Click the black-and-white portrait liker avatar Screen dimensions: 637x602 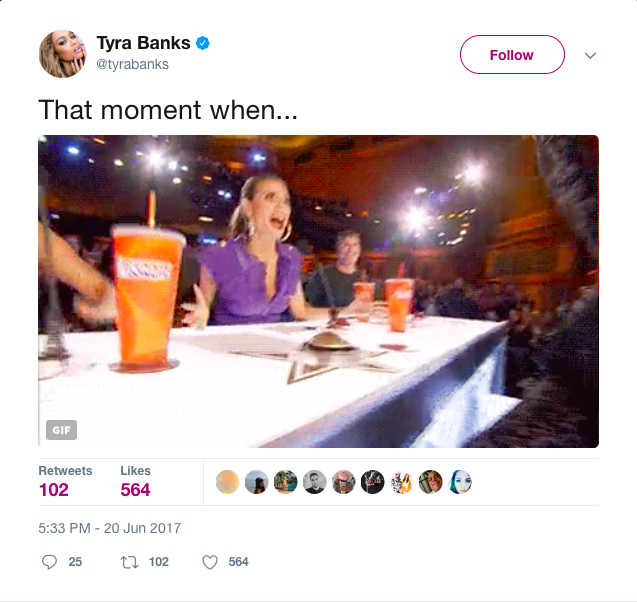coord(315,482)
